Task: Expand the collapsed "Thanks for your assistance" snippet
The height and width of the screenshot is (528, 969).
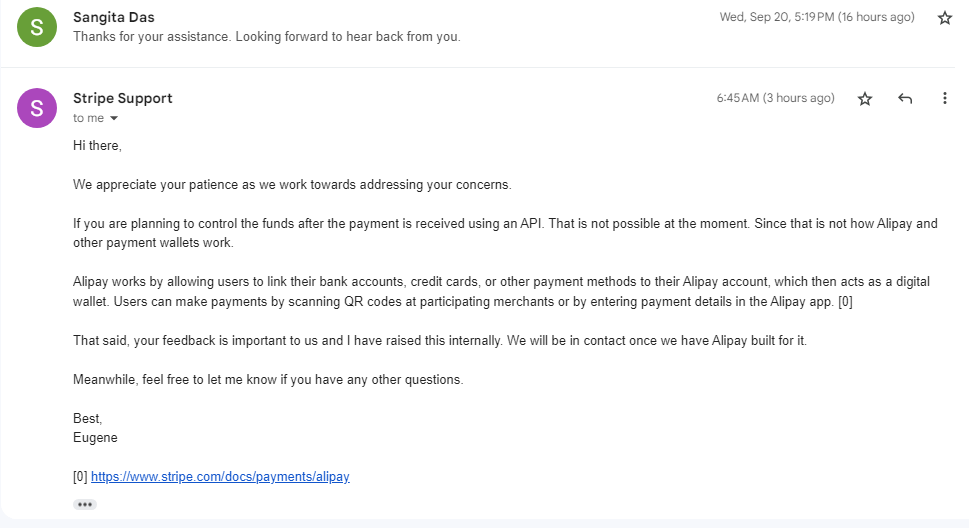Action: [266, 36]
